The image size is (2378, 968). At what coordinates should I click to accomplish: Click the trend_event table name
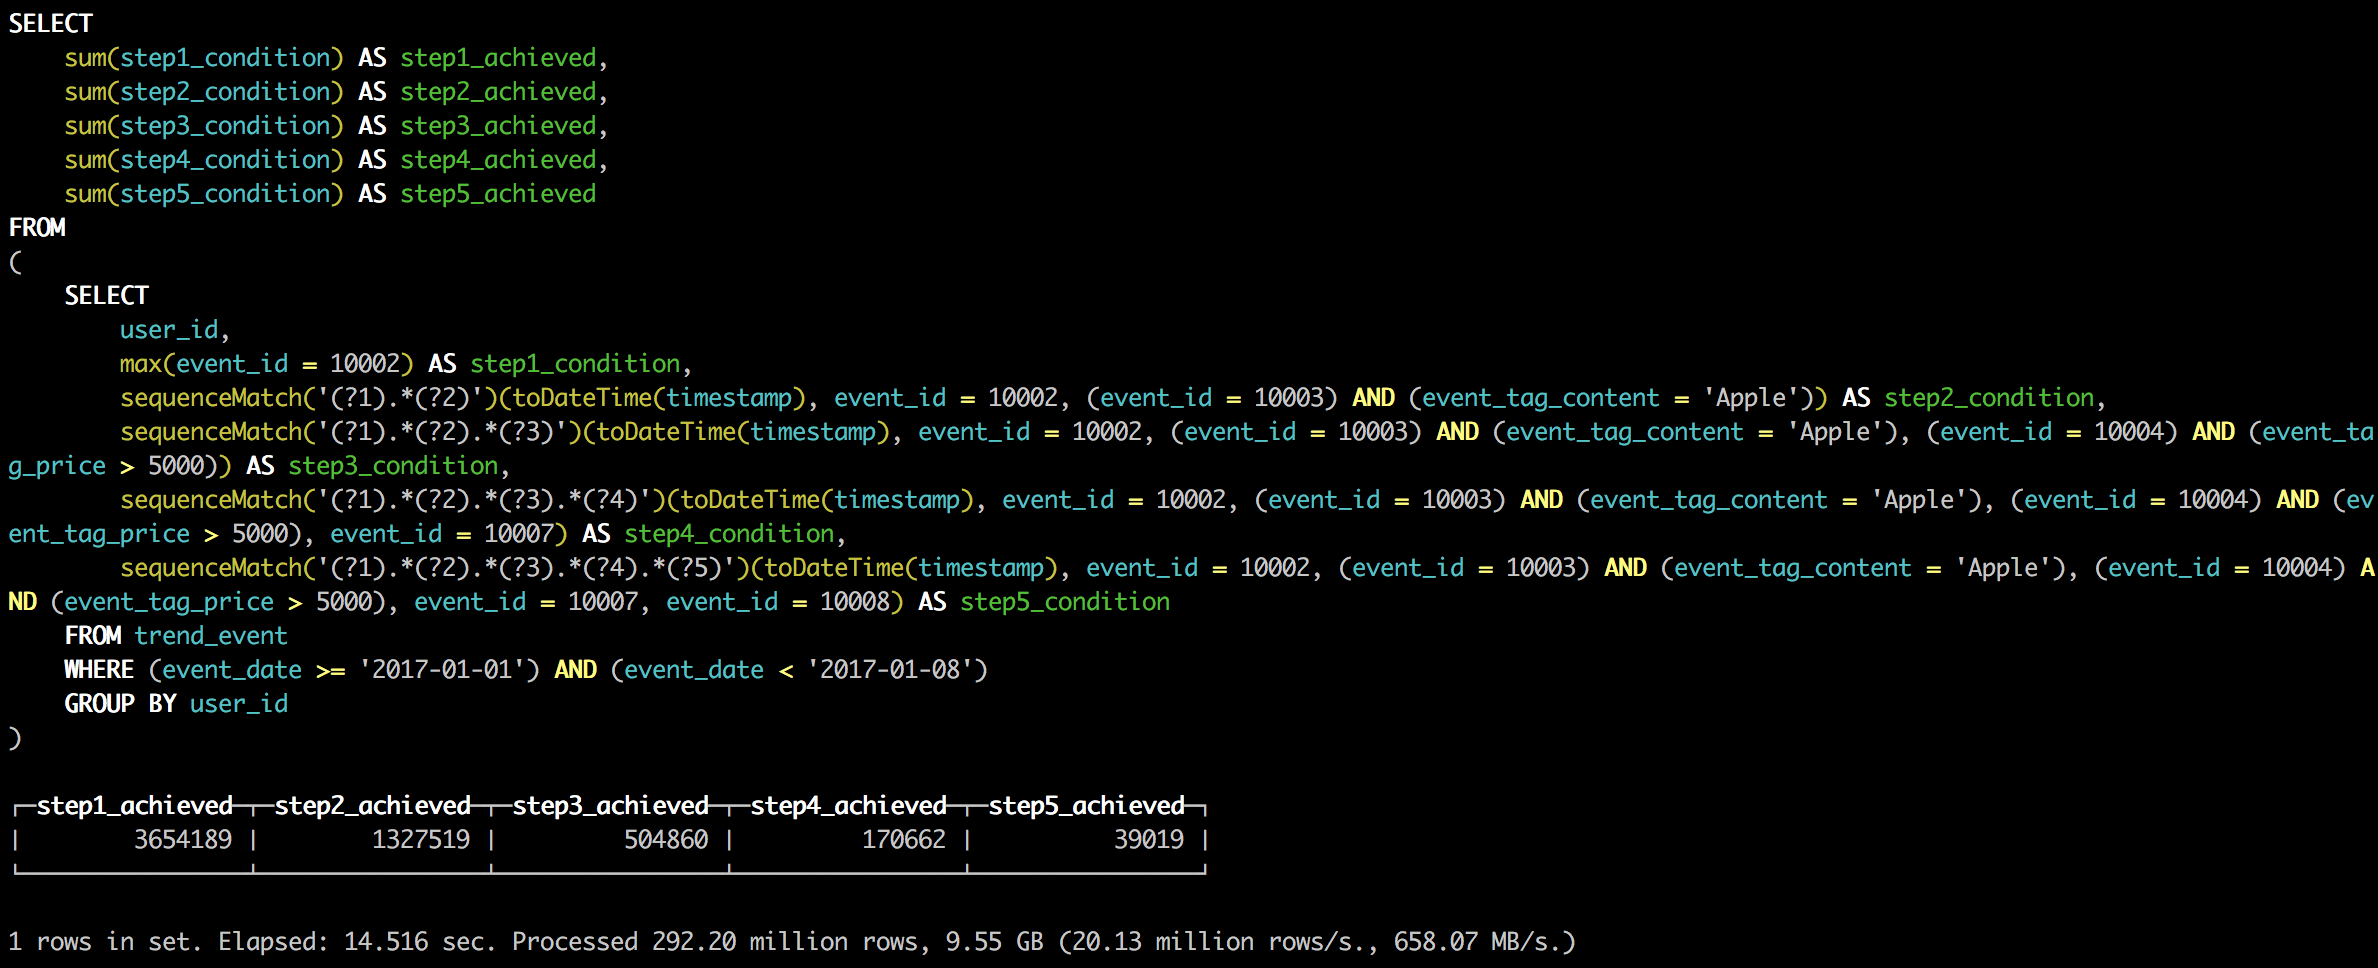tap(211, 636)
